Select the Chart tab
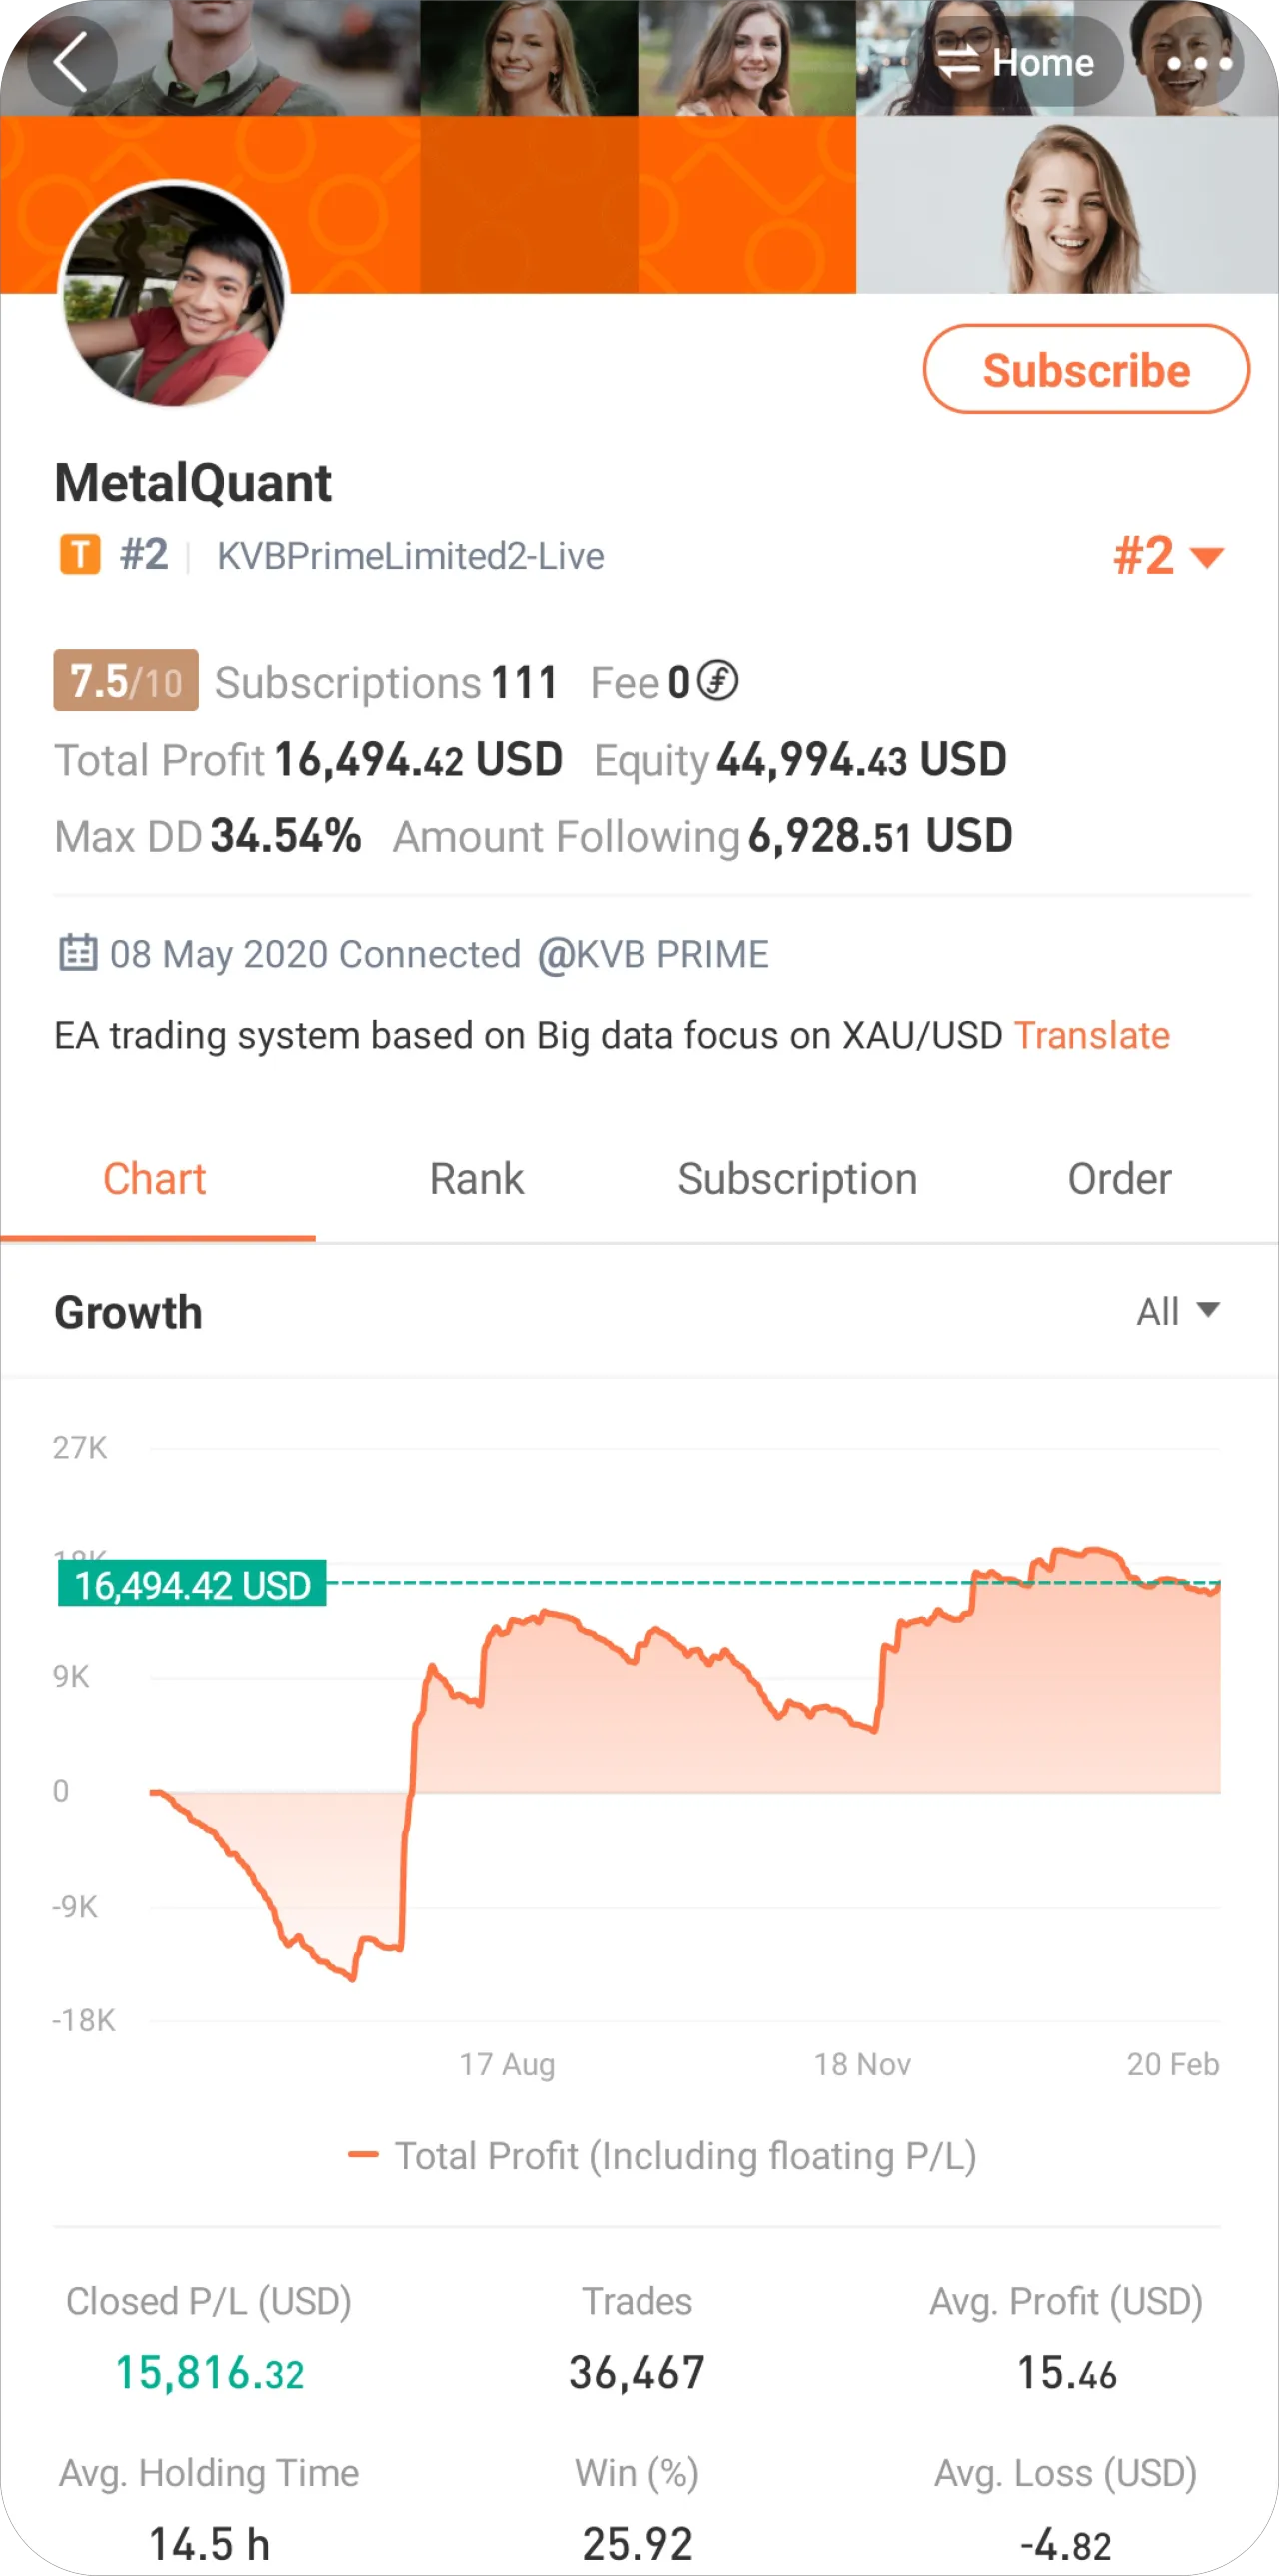1279x2576 pixels. point(155,1179)
